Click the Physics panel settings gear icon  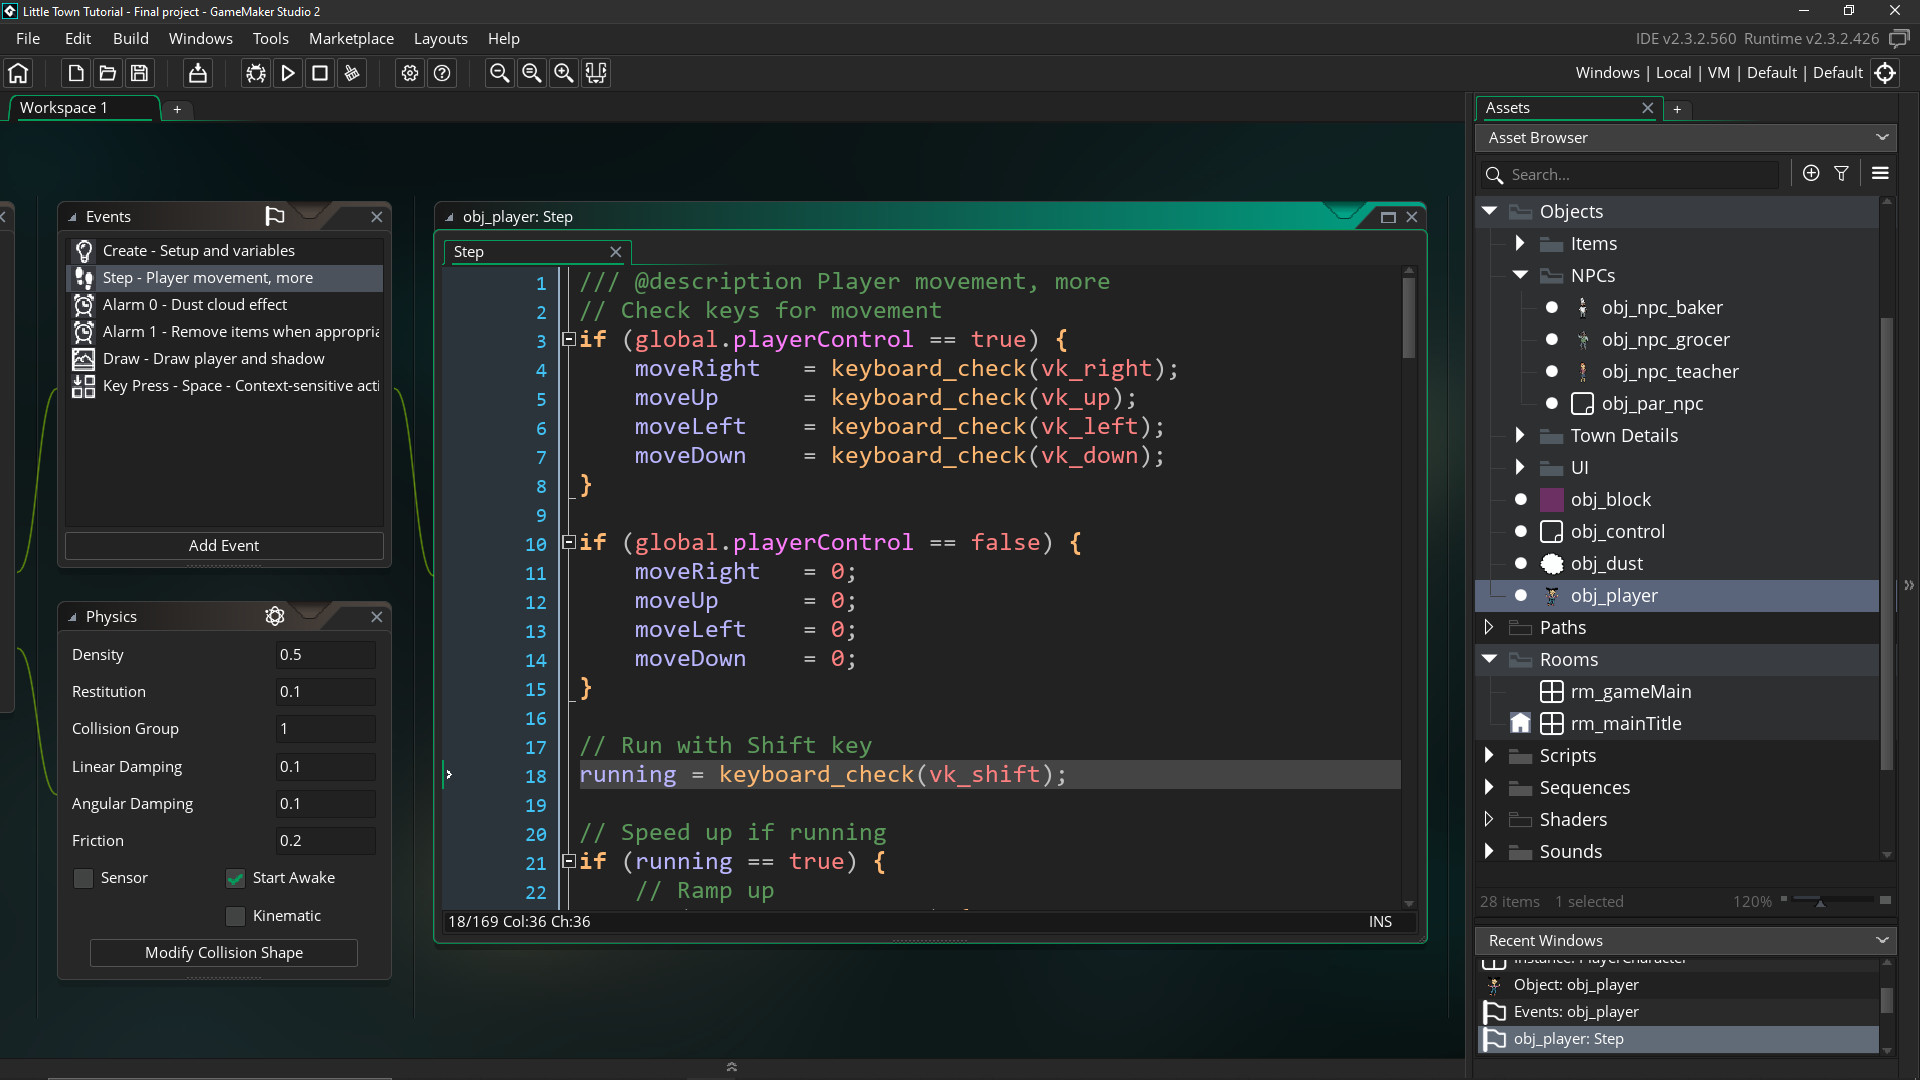point(273,615)
